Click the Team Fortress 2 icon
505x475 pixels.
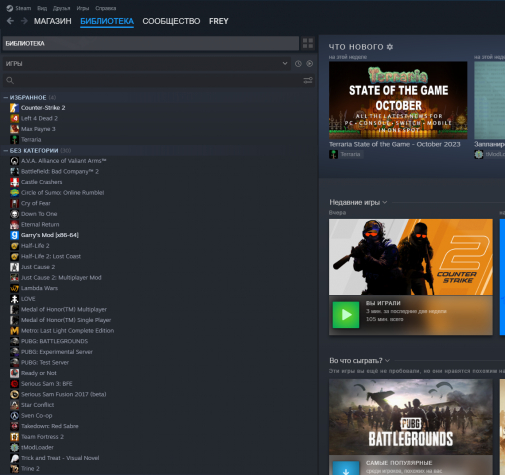[14, 437]
